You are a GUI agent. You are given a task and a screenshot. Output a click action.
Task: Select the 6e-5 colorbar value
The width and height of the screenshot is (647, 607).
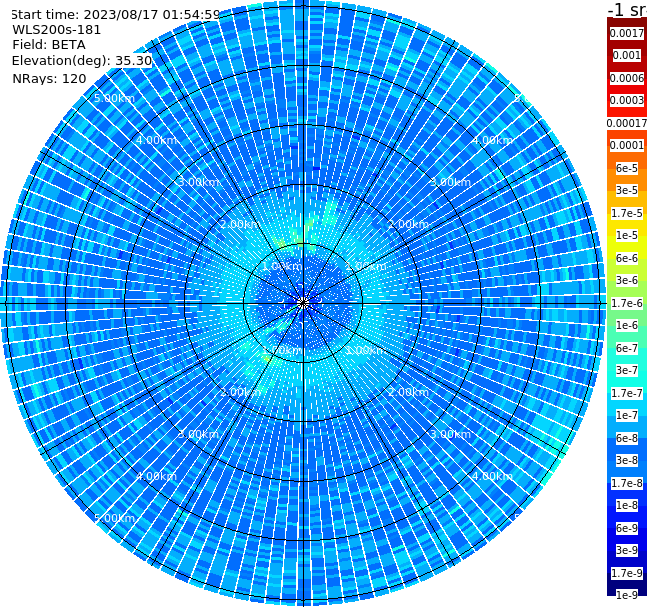(627, 168)
